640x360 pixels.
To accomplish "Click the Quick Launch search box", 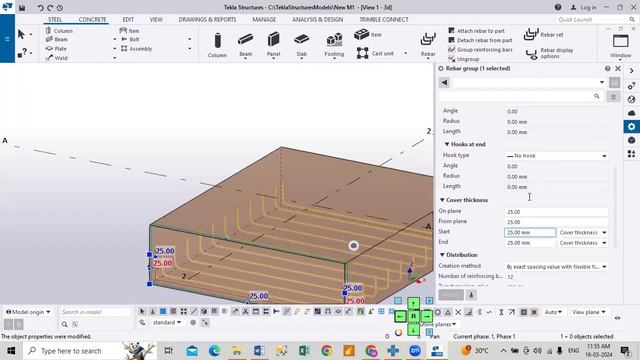I will point(595,20).
